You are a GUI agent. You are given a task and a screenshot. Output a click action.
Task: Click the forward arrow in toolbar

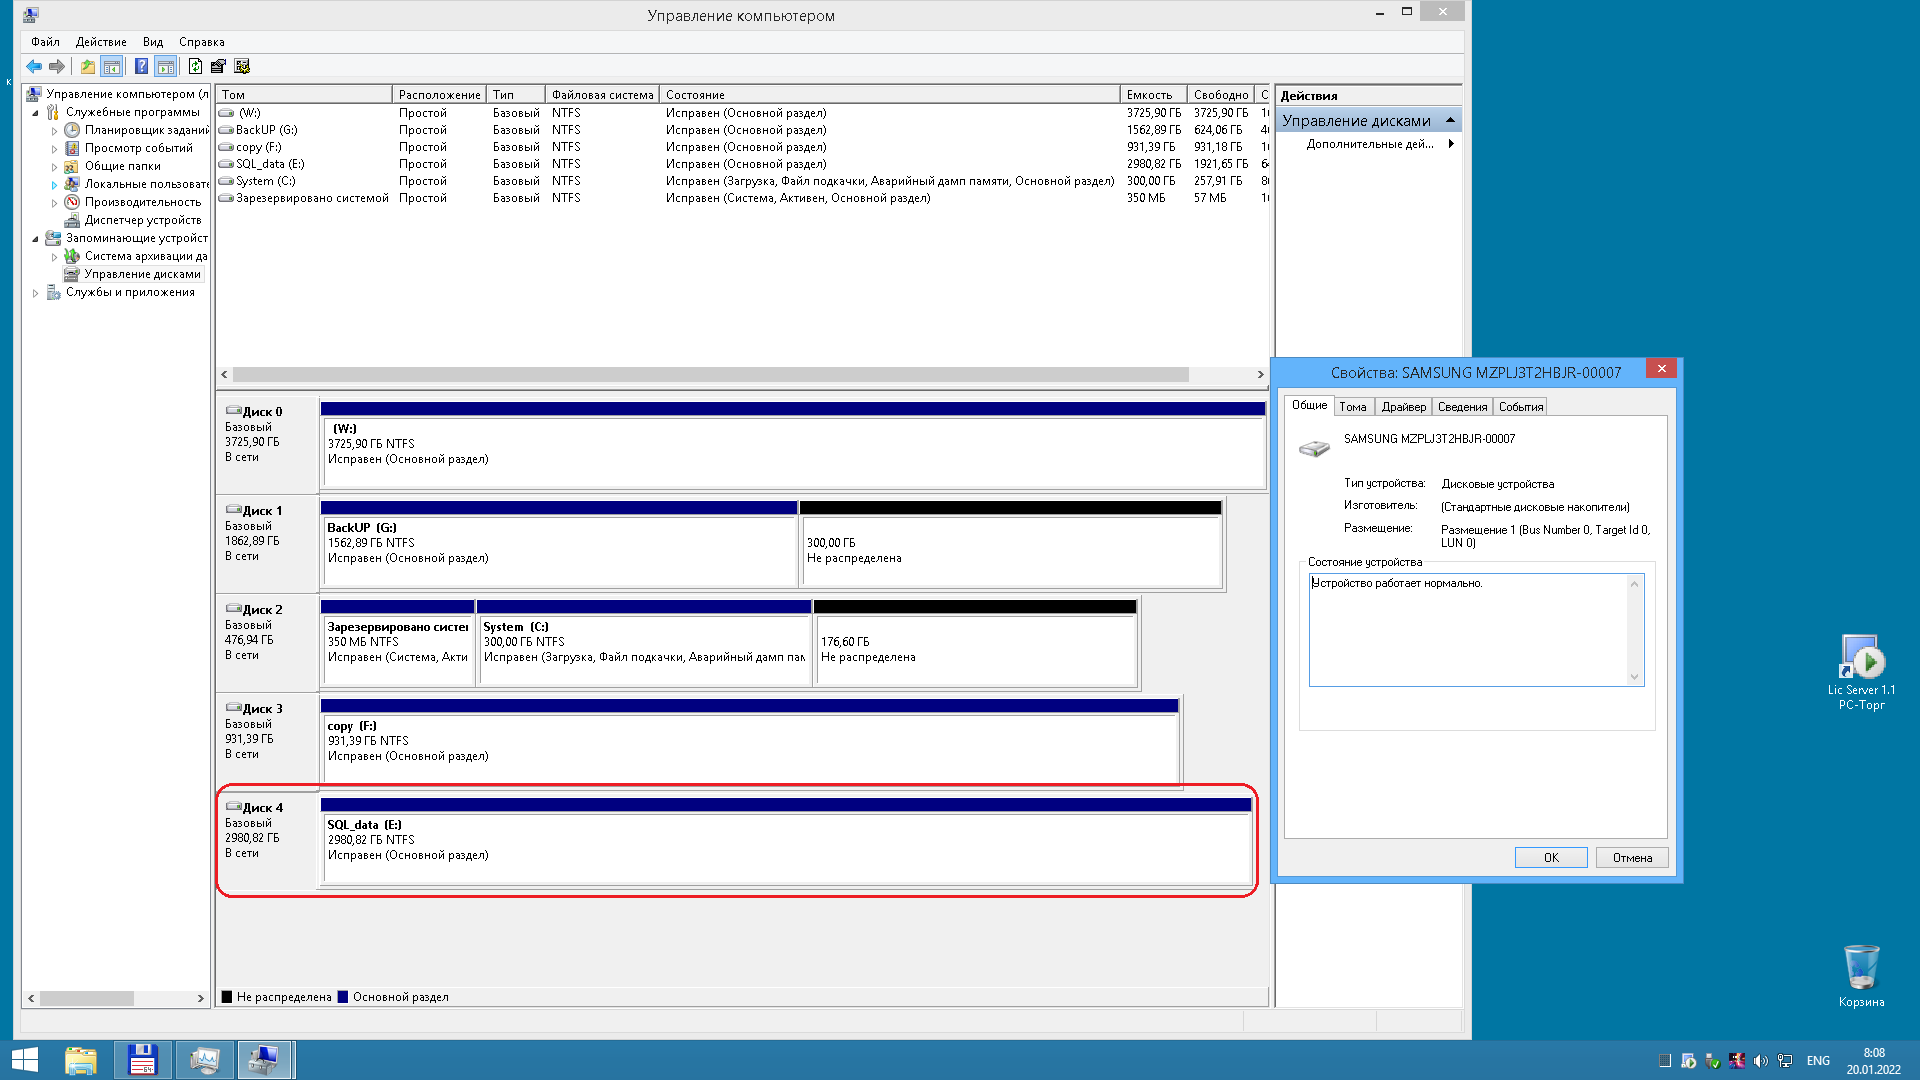coord(57,66)
